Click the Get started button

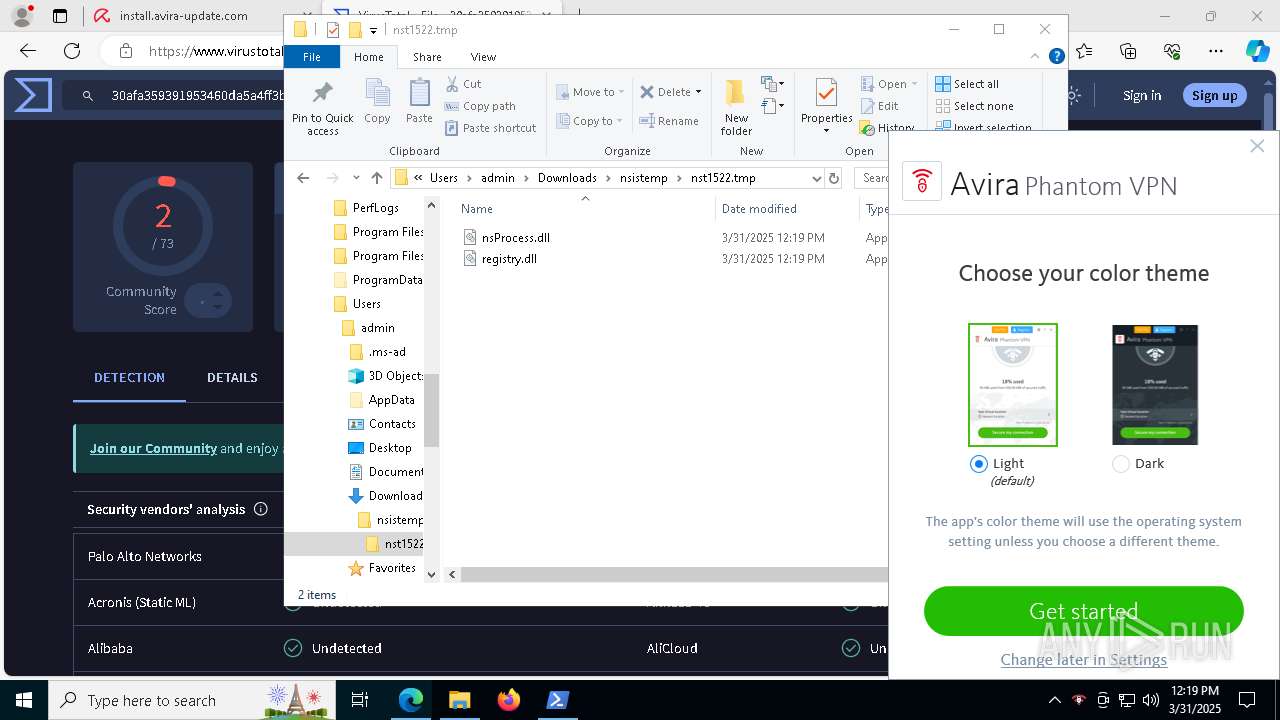click(x=1083, y=611)
